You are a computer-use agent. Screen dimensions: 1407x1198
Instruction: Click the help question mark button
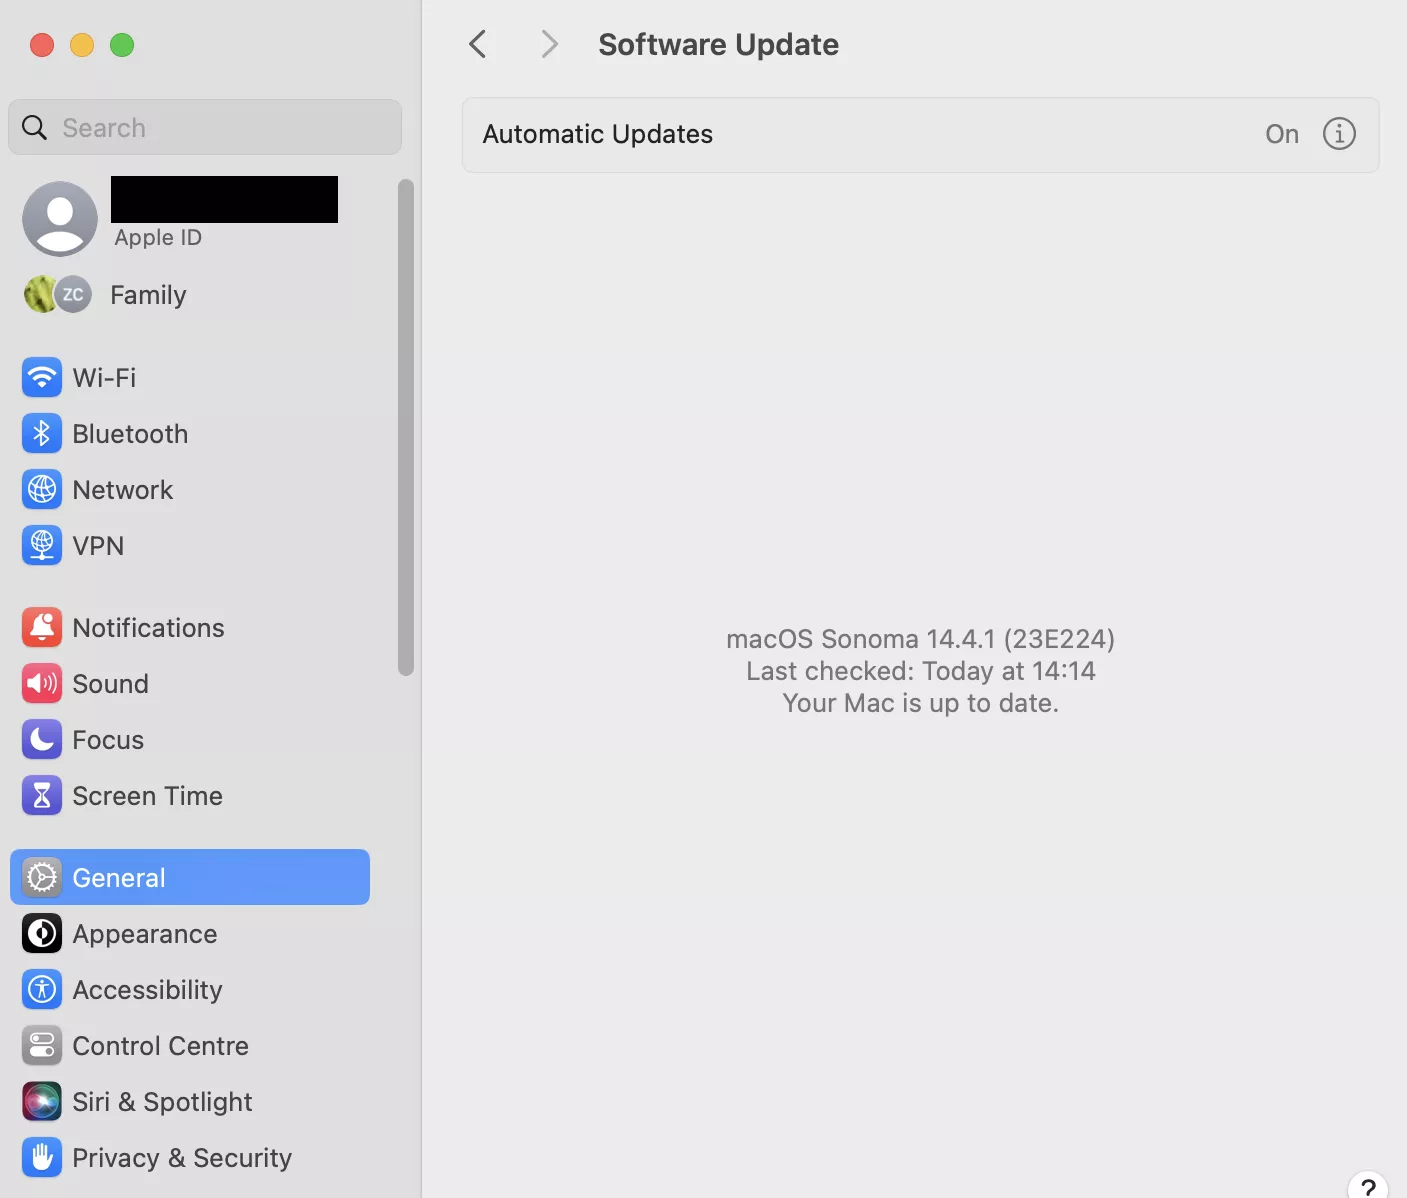click(1368, 1188)
